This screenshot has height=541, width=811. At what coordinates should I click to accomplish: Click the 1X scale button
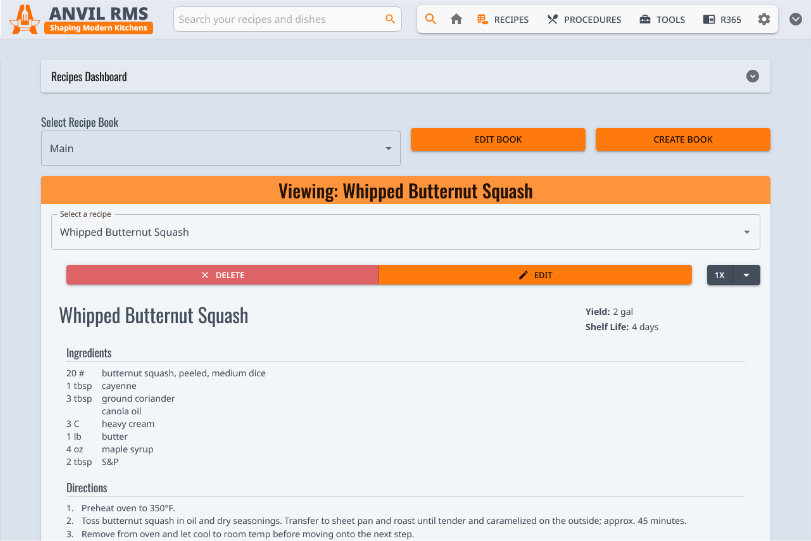(x=719, y=275)
